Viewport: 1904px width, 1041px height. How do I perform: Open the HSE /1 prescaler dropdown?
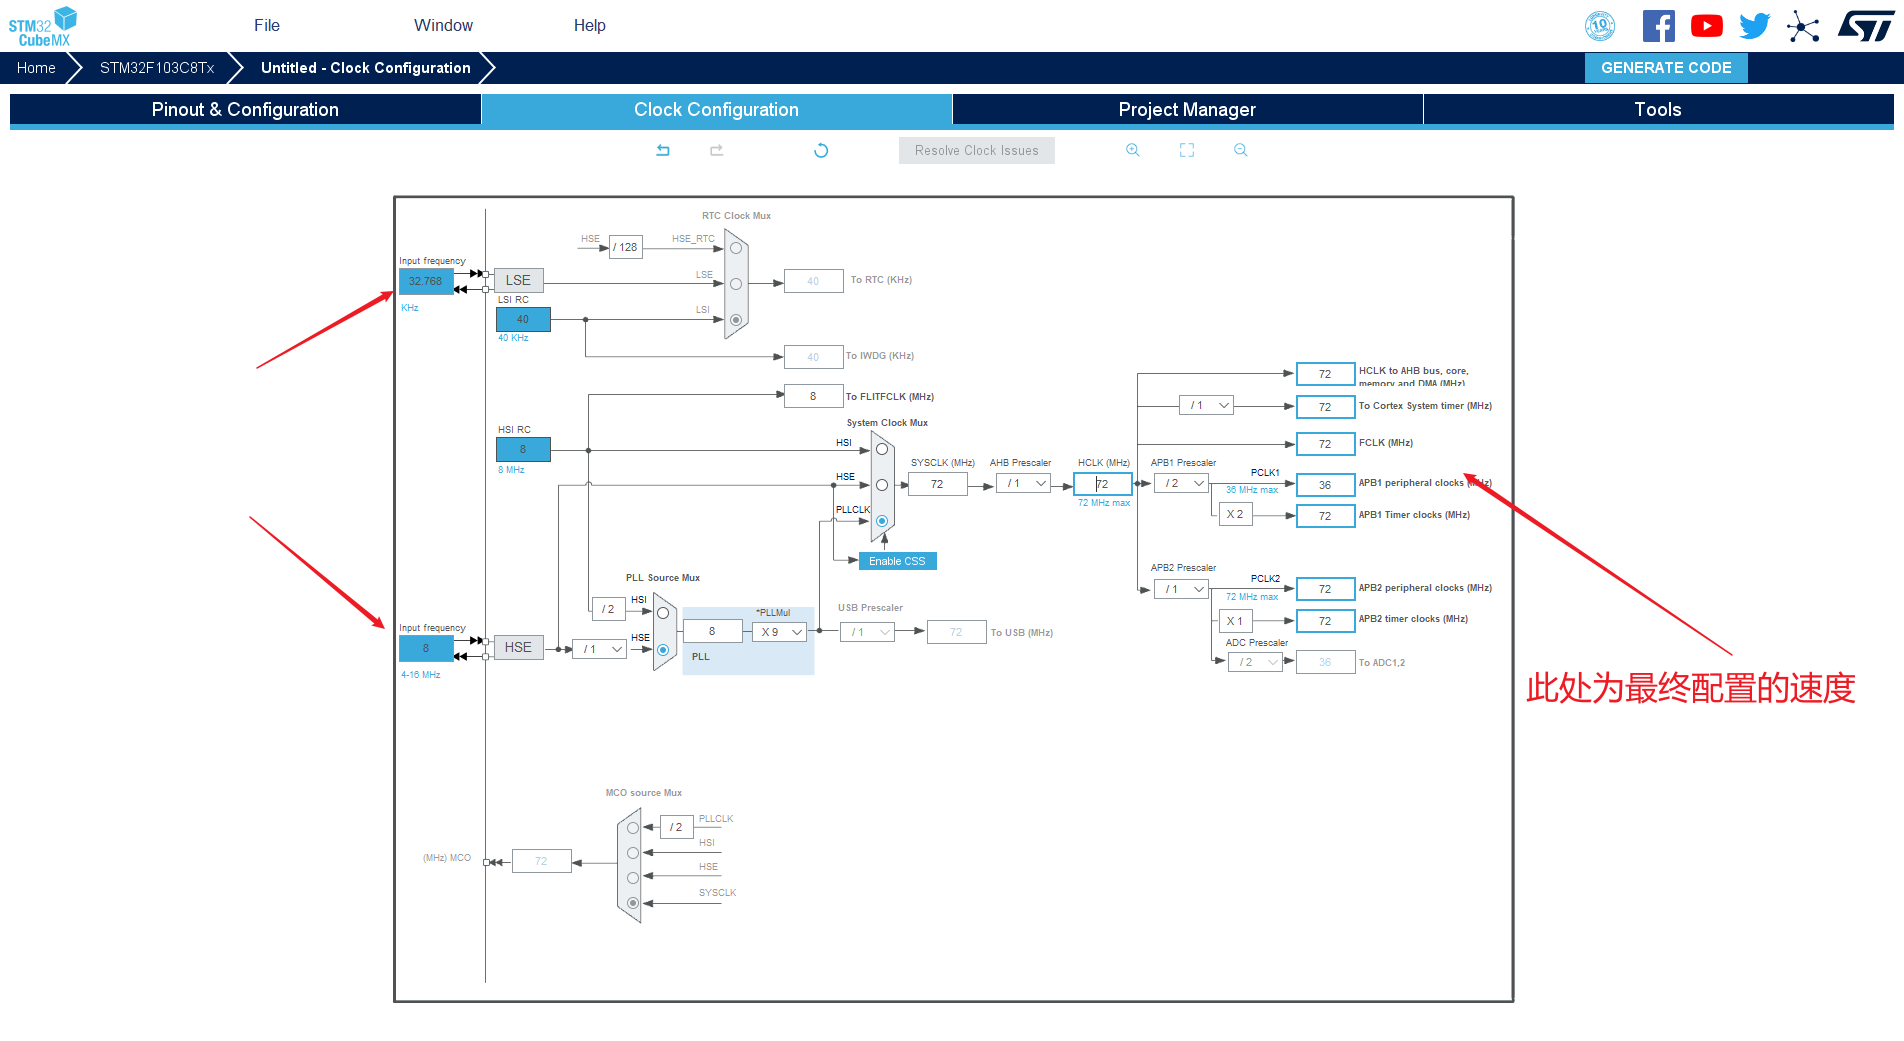click(599, 649)
